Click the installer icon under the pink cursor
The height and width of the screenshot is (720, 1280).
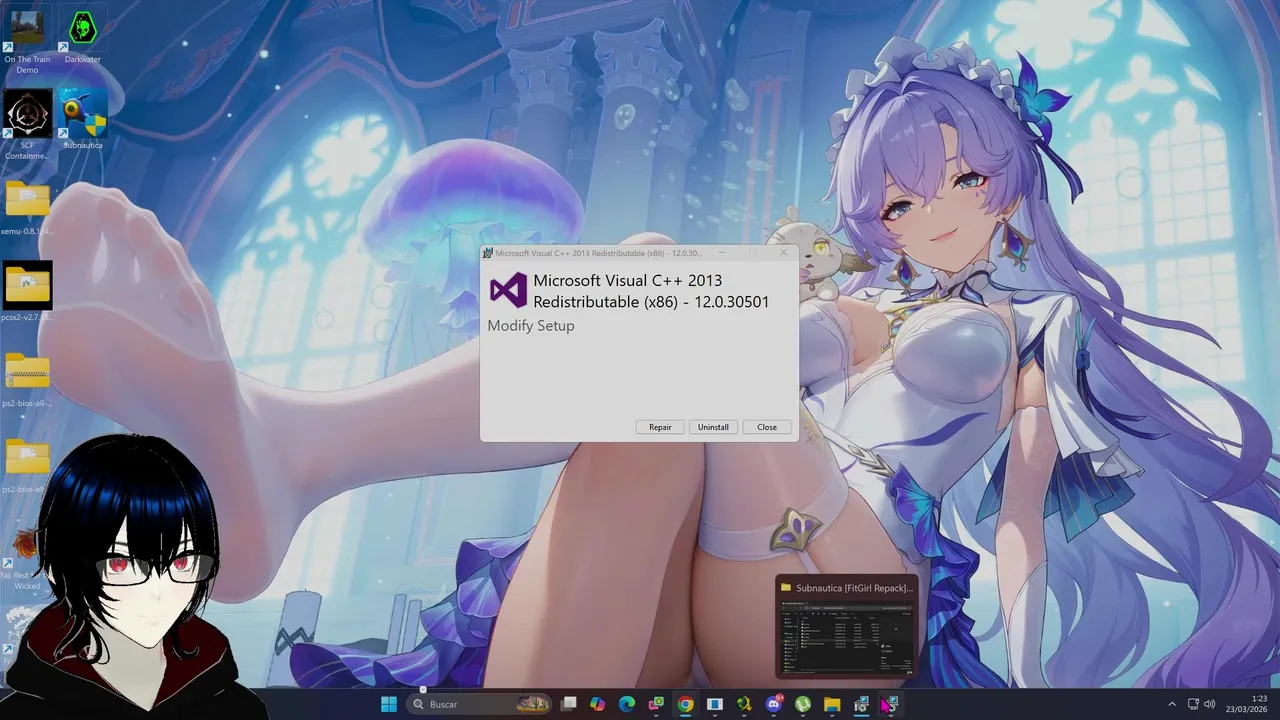click(x=889, y=704)
